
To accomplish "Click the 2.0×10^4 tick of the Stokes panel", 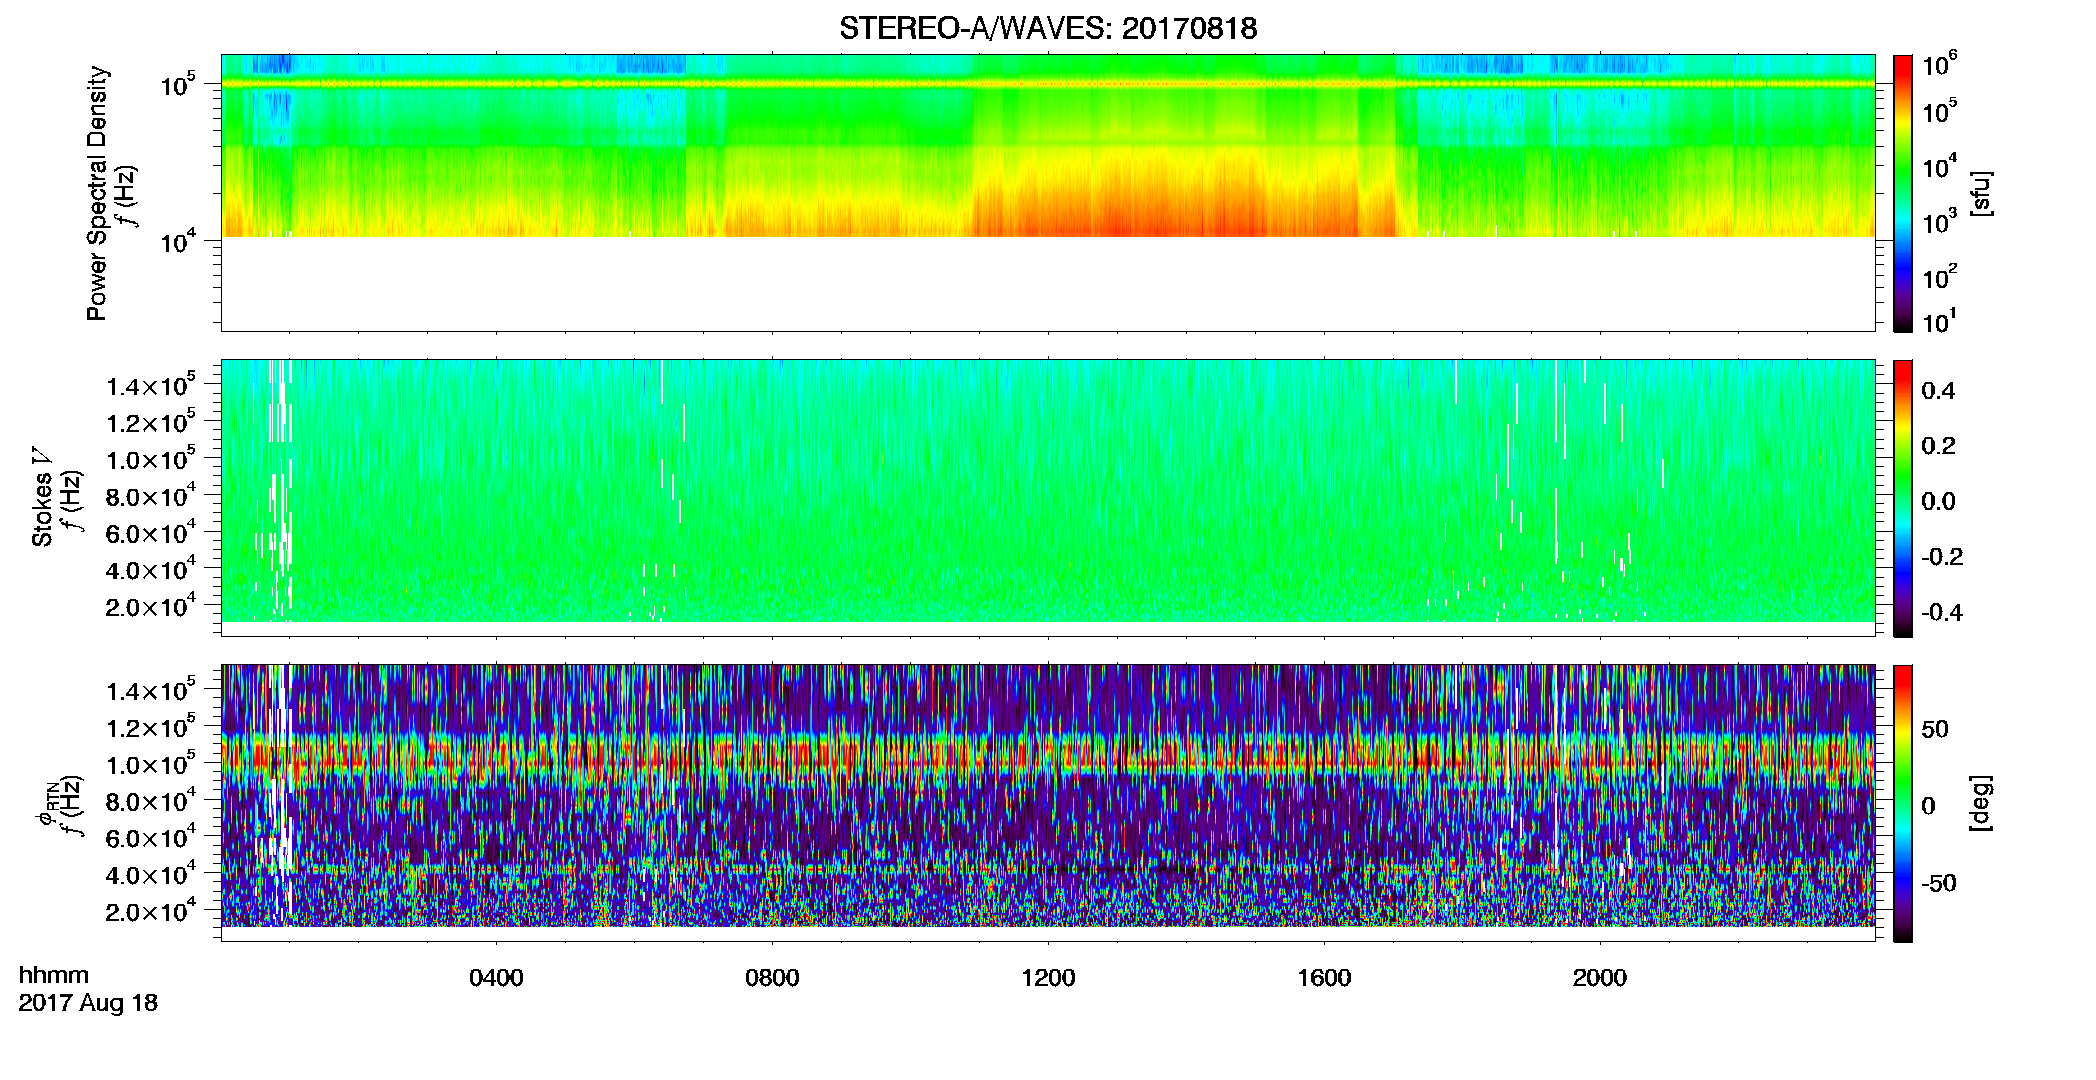I will coord(151,606).
